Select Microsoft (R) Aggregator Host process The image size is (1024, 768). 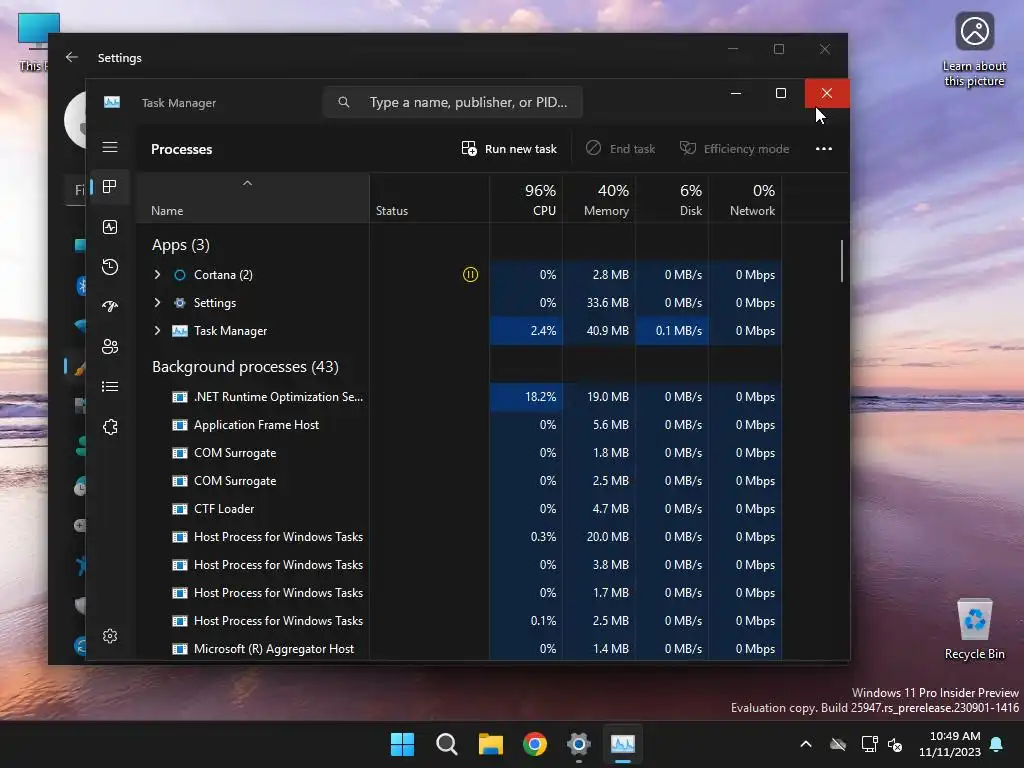(x=459, y=648)
